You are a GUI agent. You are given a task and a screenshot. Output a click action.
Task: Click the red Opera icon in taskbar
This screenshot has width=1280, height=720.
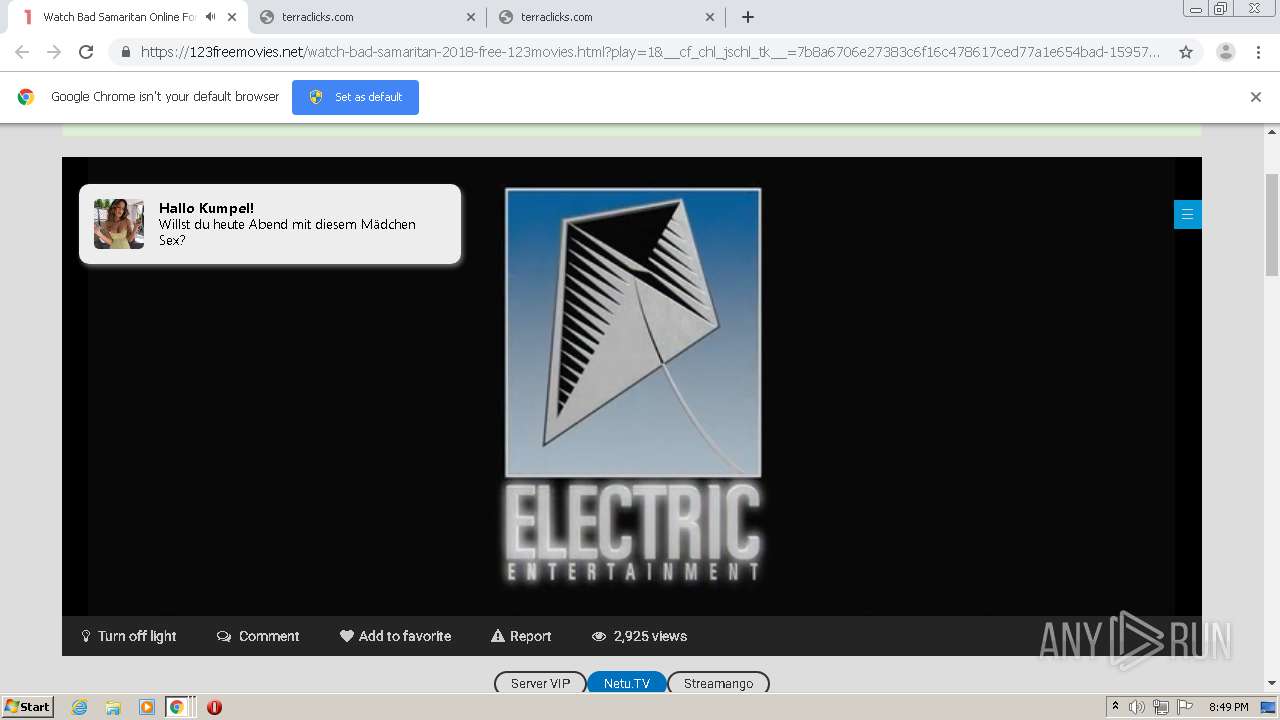214,707
